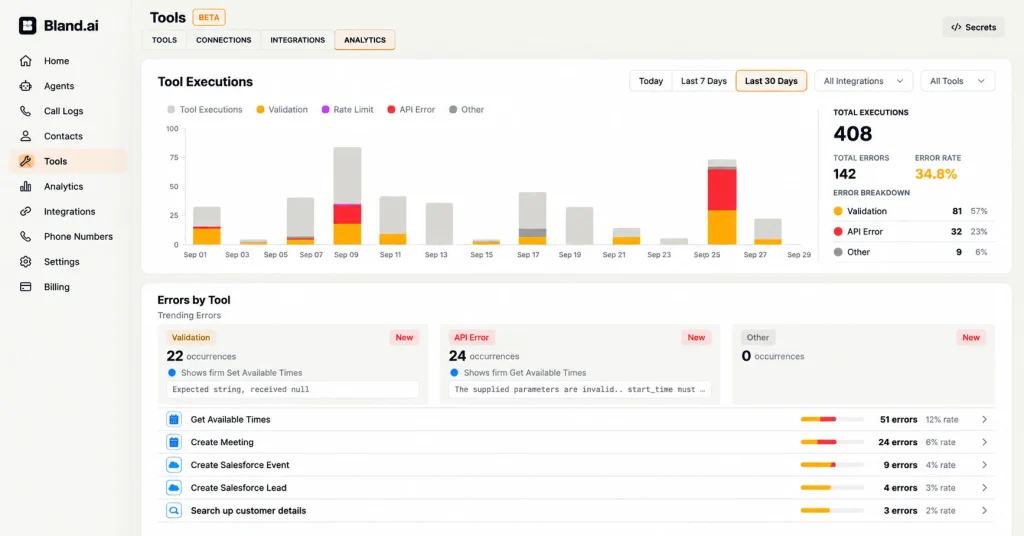Click the Tools wrench icon in sidebar
Image resolution: width=1024 pixels, height=536 pixels.
(25, 161)
